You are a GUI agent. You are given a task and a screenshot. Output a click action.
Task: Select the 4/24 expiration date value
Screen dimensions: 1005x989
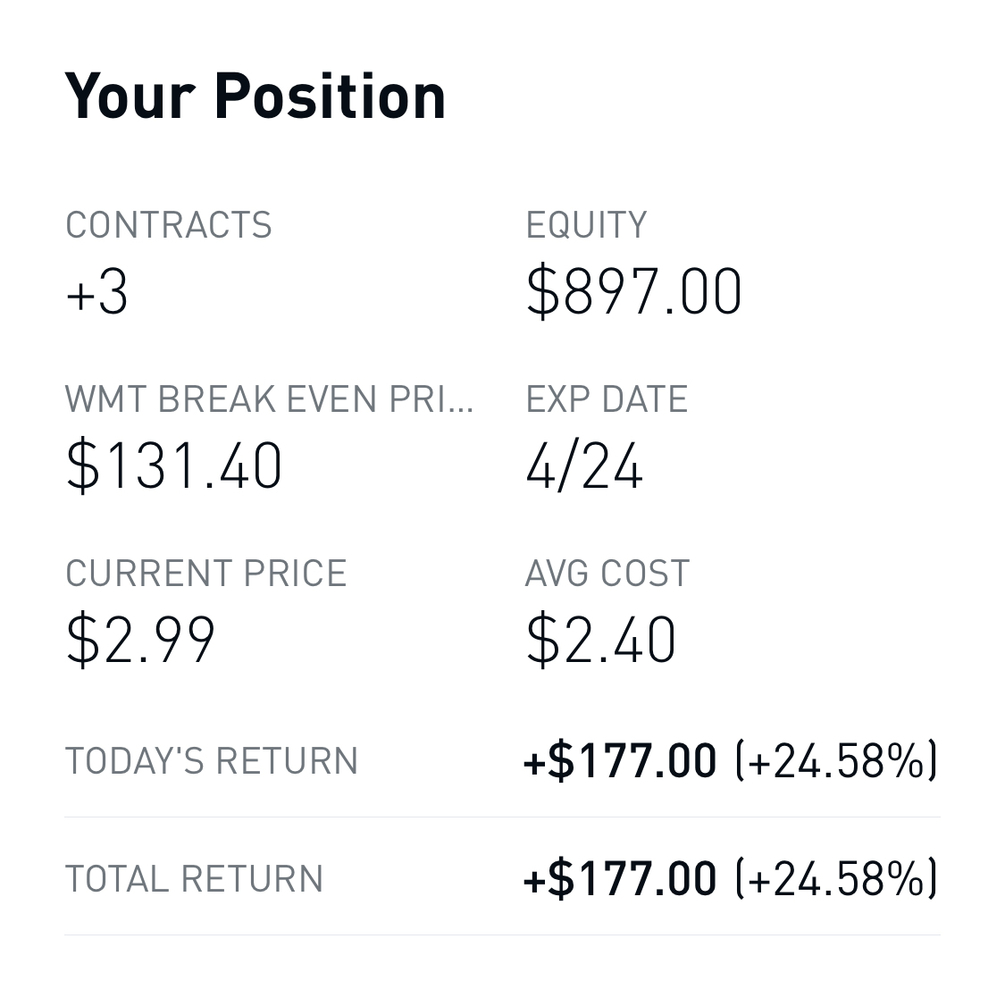[x=584, y=467]
